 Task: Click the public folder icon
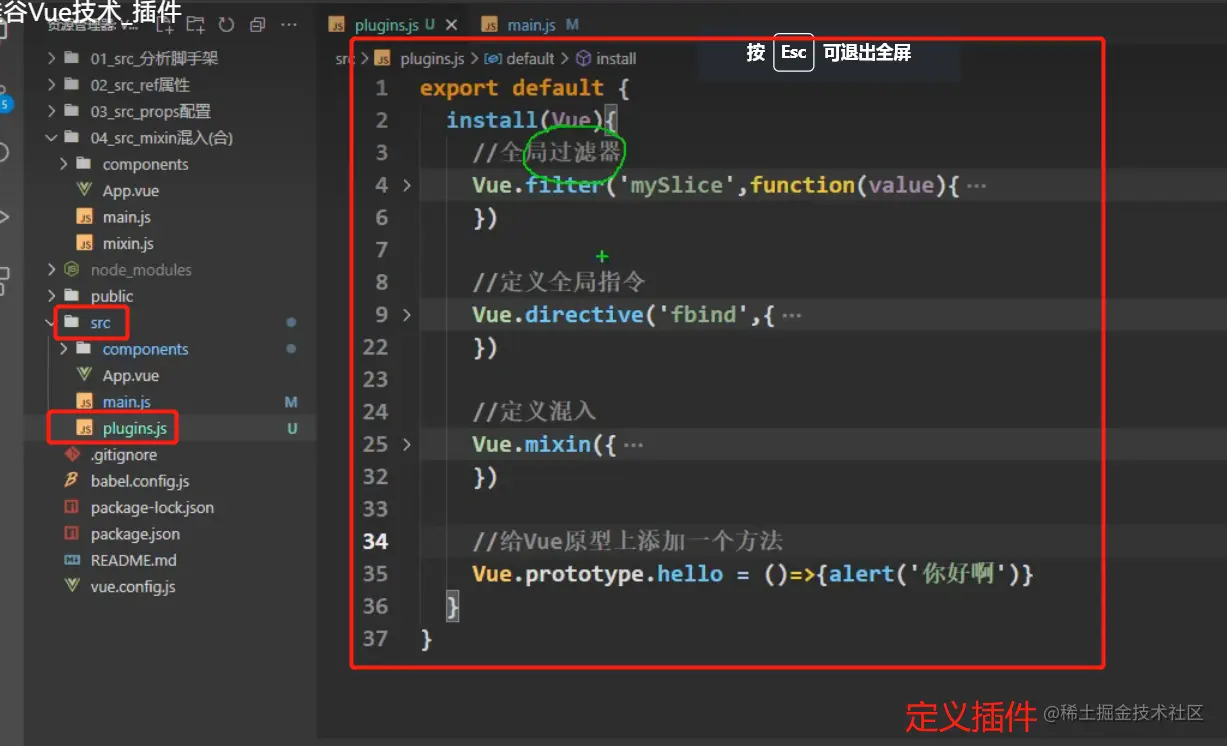(71, 296)
